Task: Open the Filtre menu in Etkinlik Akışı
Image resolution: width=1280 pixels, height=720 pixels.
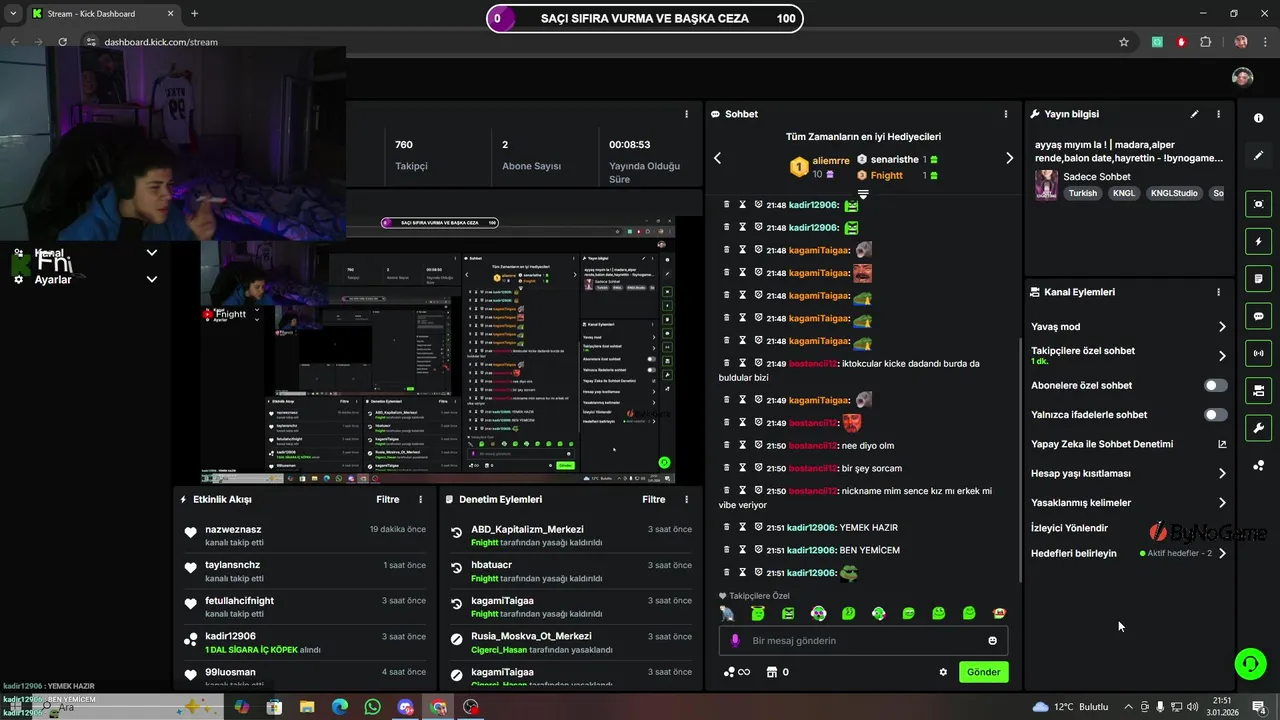Action: coord(387,499)
